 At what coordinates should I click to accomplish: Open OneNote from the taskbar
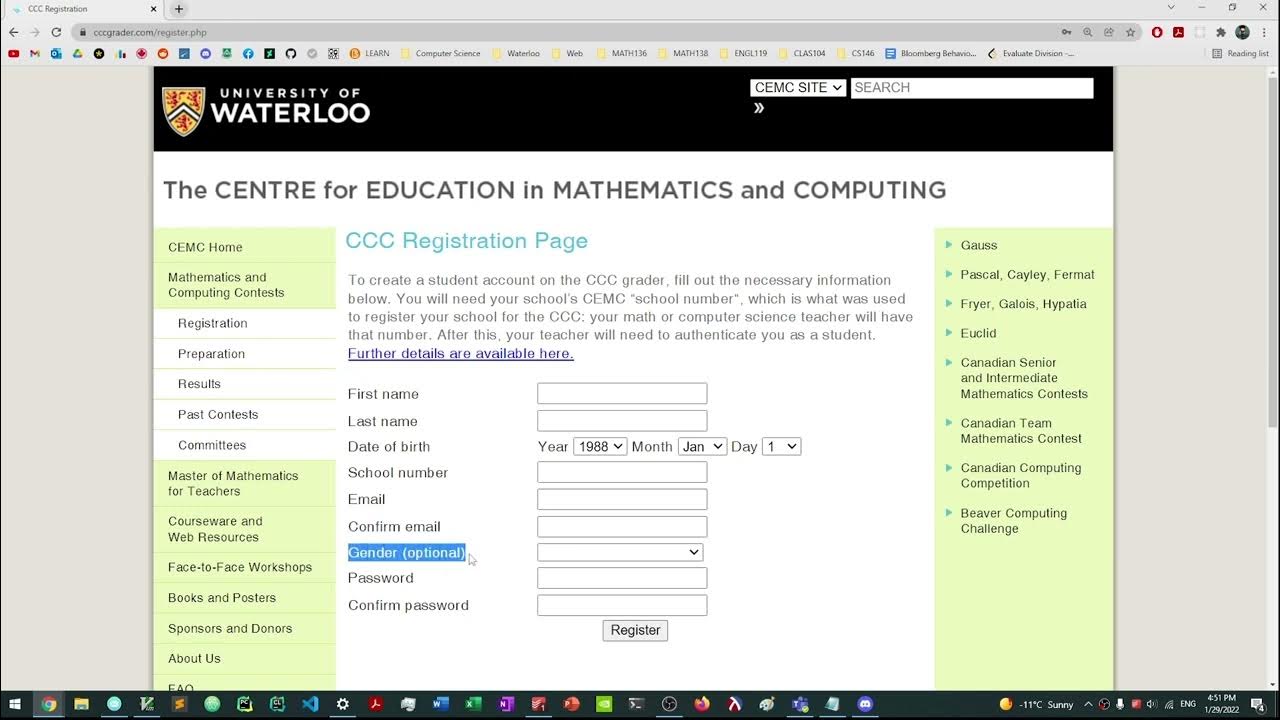coord(506,704)
